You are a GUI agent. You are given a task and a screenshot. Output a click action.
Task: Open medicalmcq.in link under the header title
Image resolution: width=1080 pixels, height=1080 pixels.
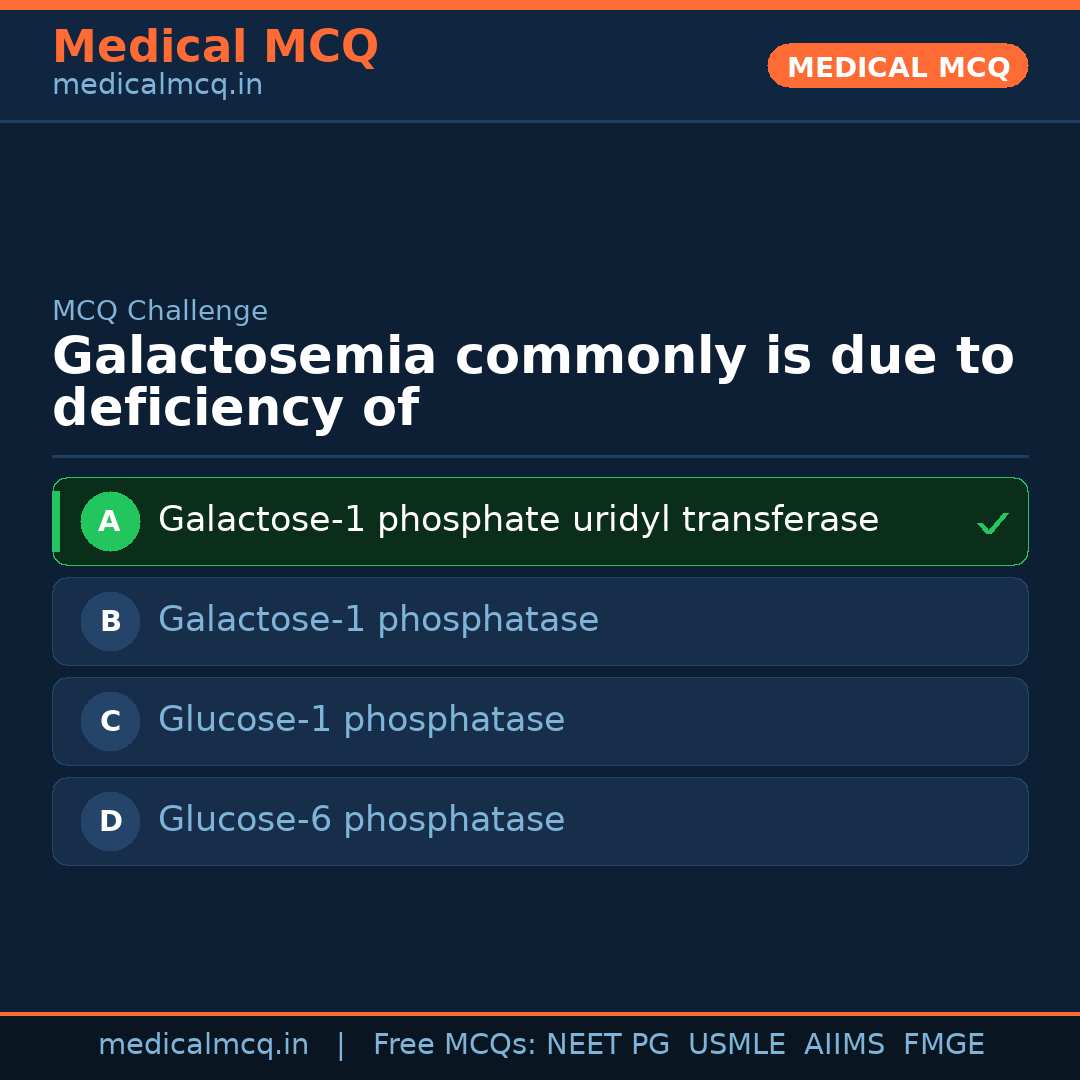click(x=157, y=85)
